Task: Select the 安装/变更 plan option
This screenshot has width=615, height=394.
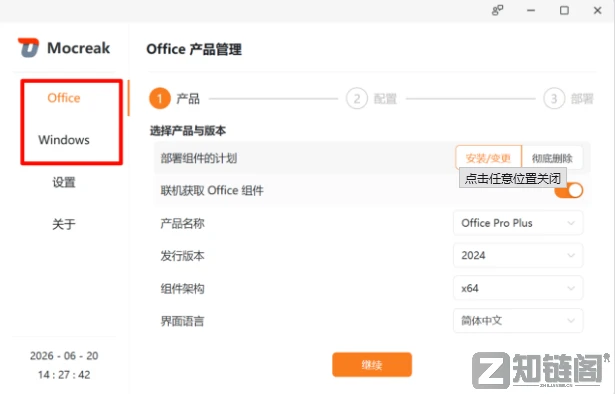Action: click(488, 158)
